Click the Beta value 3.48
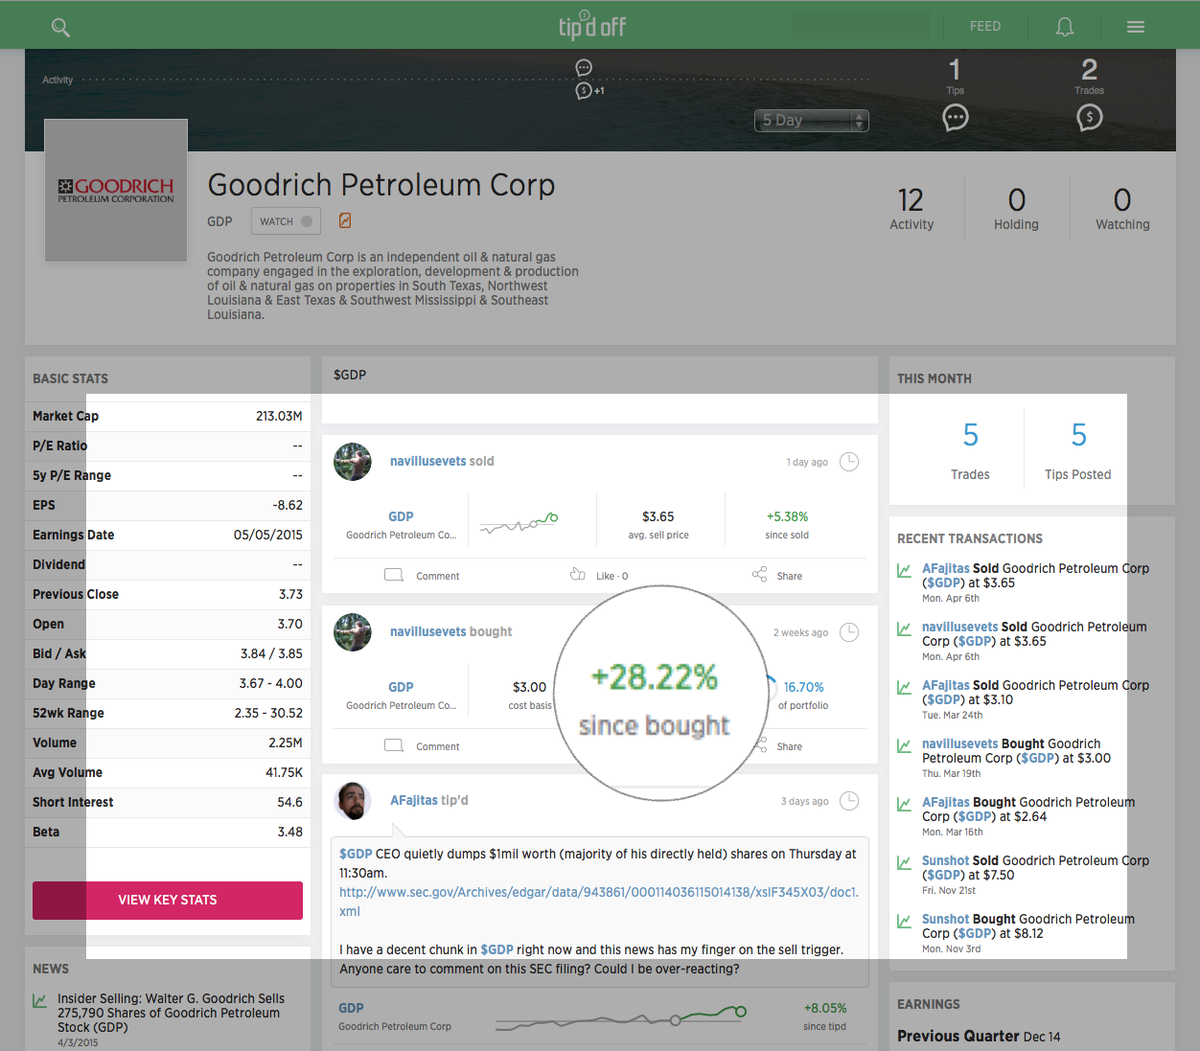 (290, 832)
